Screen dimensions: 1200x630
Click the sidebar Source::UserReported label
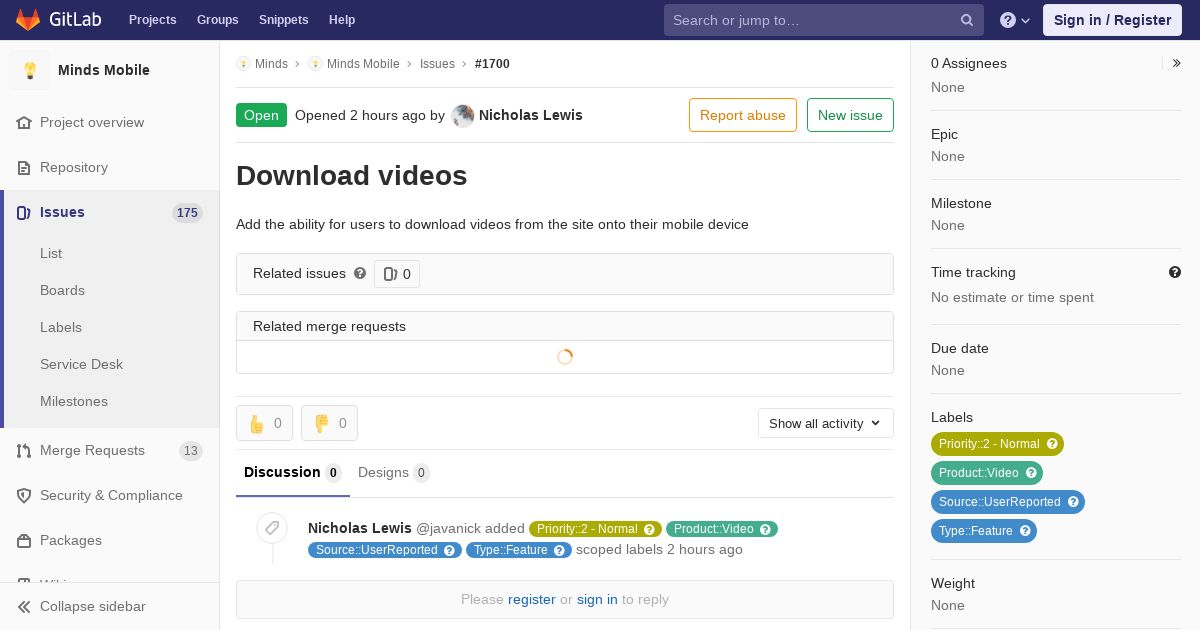1008,502
